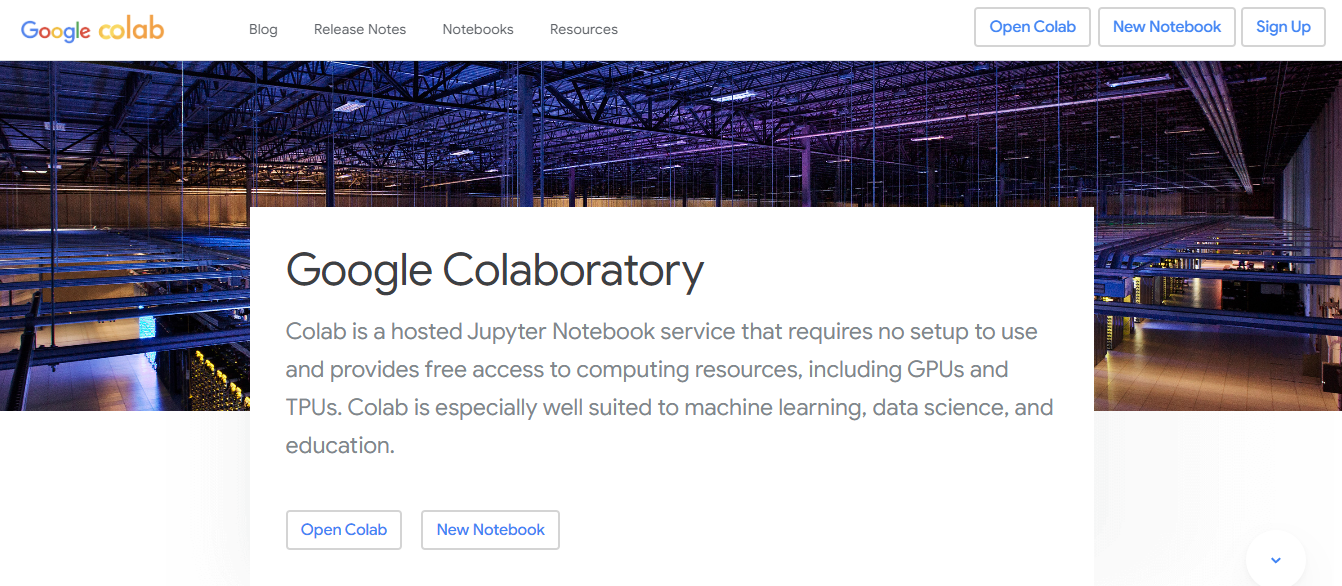Click the scroll-down chevron circle button
Image resolution: width=1342 pixels, height=586 pixels.
[1276, 560]
